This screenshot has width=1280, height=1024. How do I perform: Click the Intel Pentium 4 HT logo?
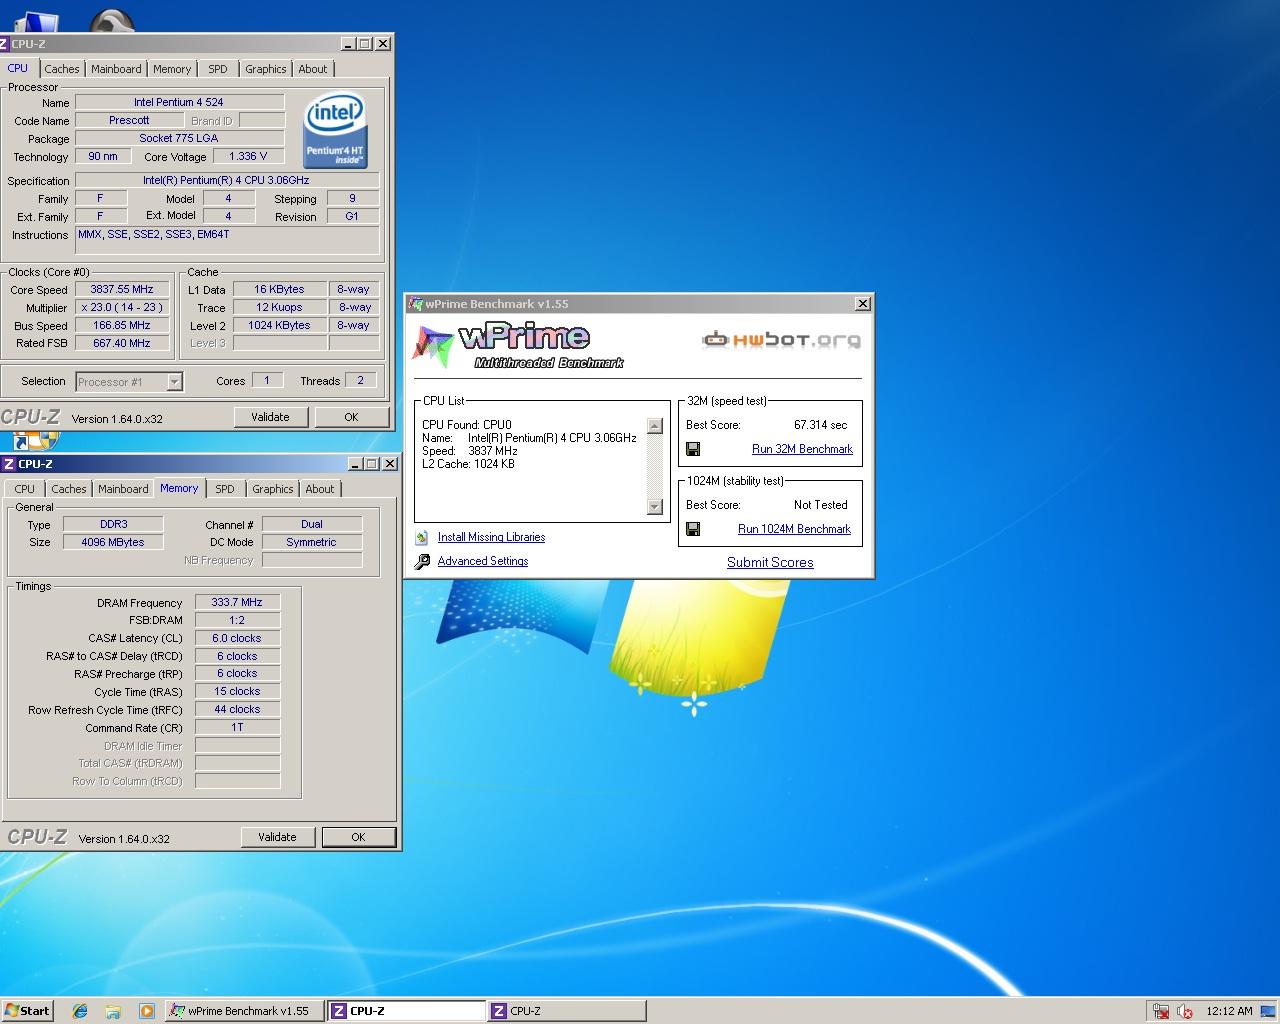coord(335,130)
